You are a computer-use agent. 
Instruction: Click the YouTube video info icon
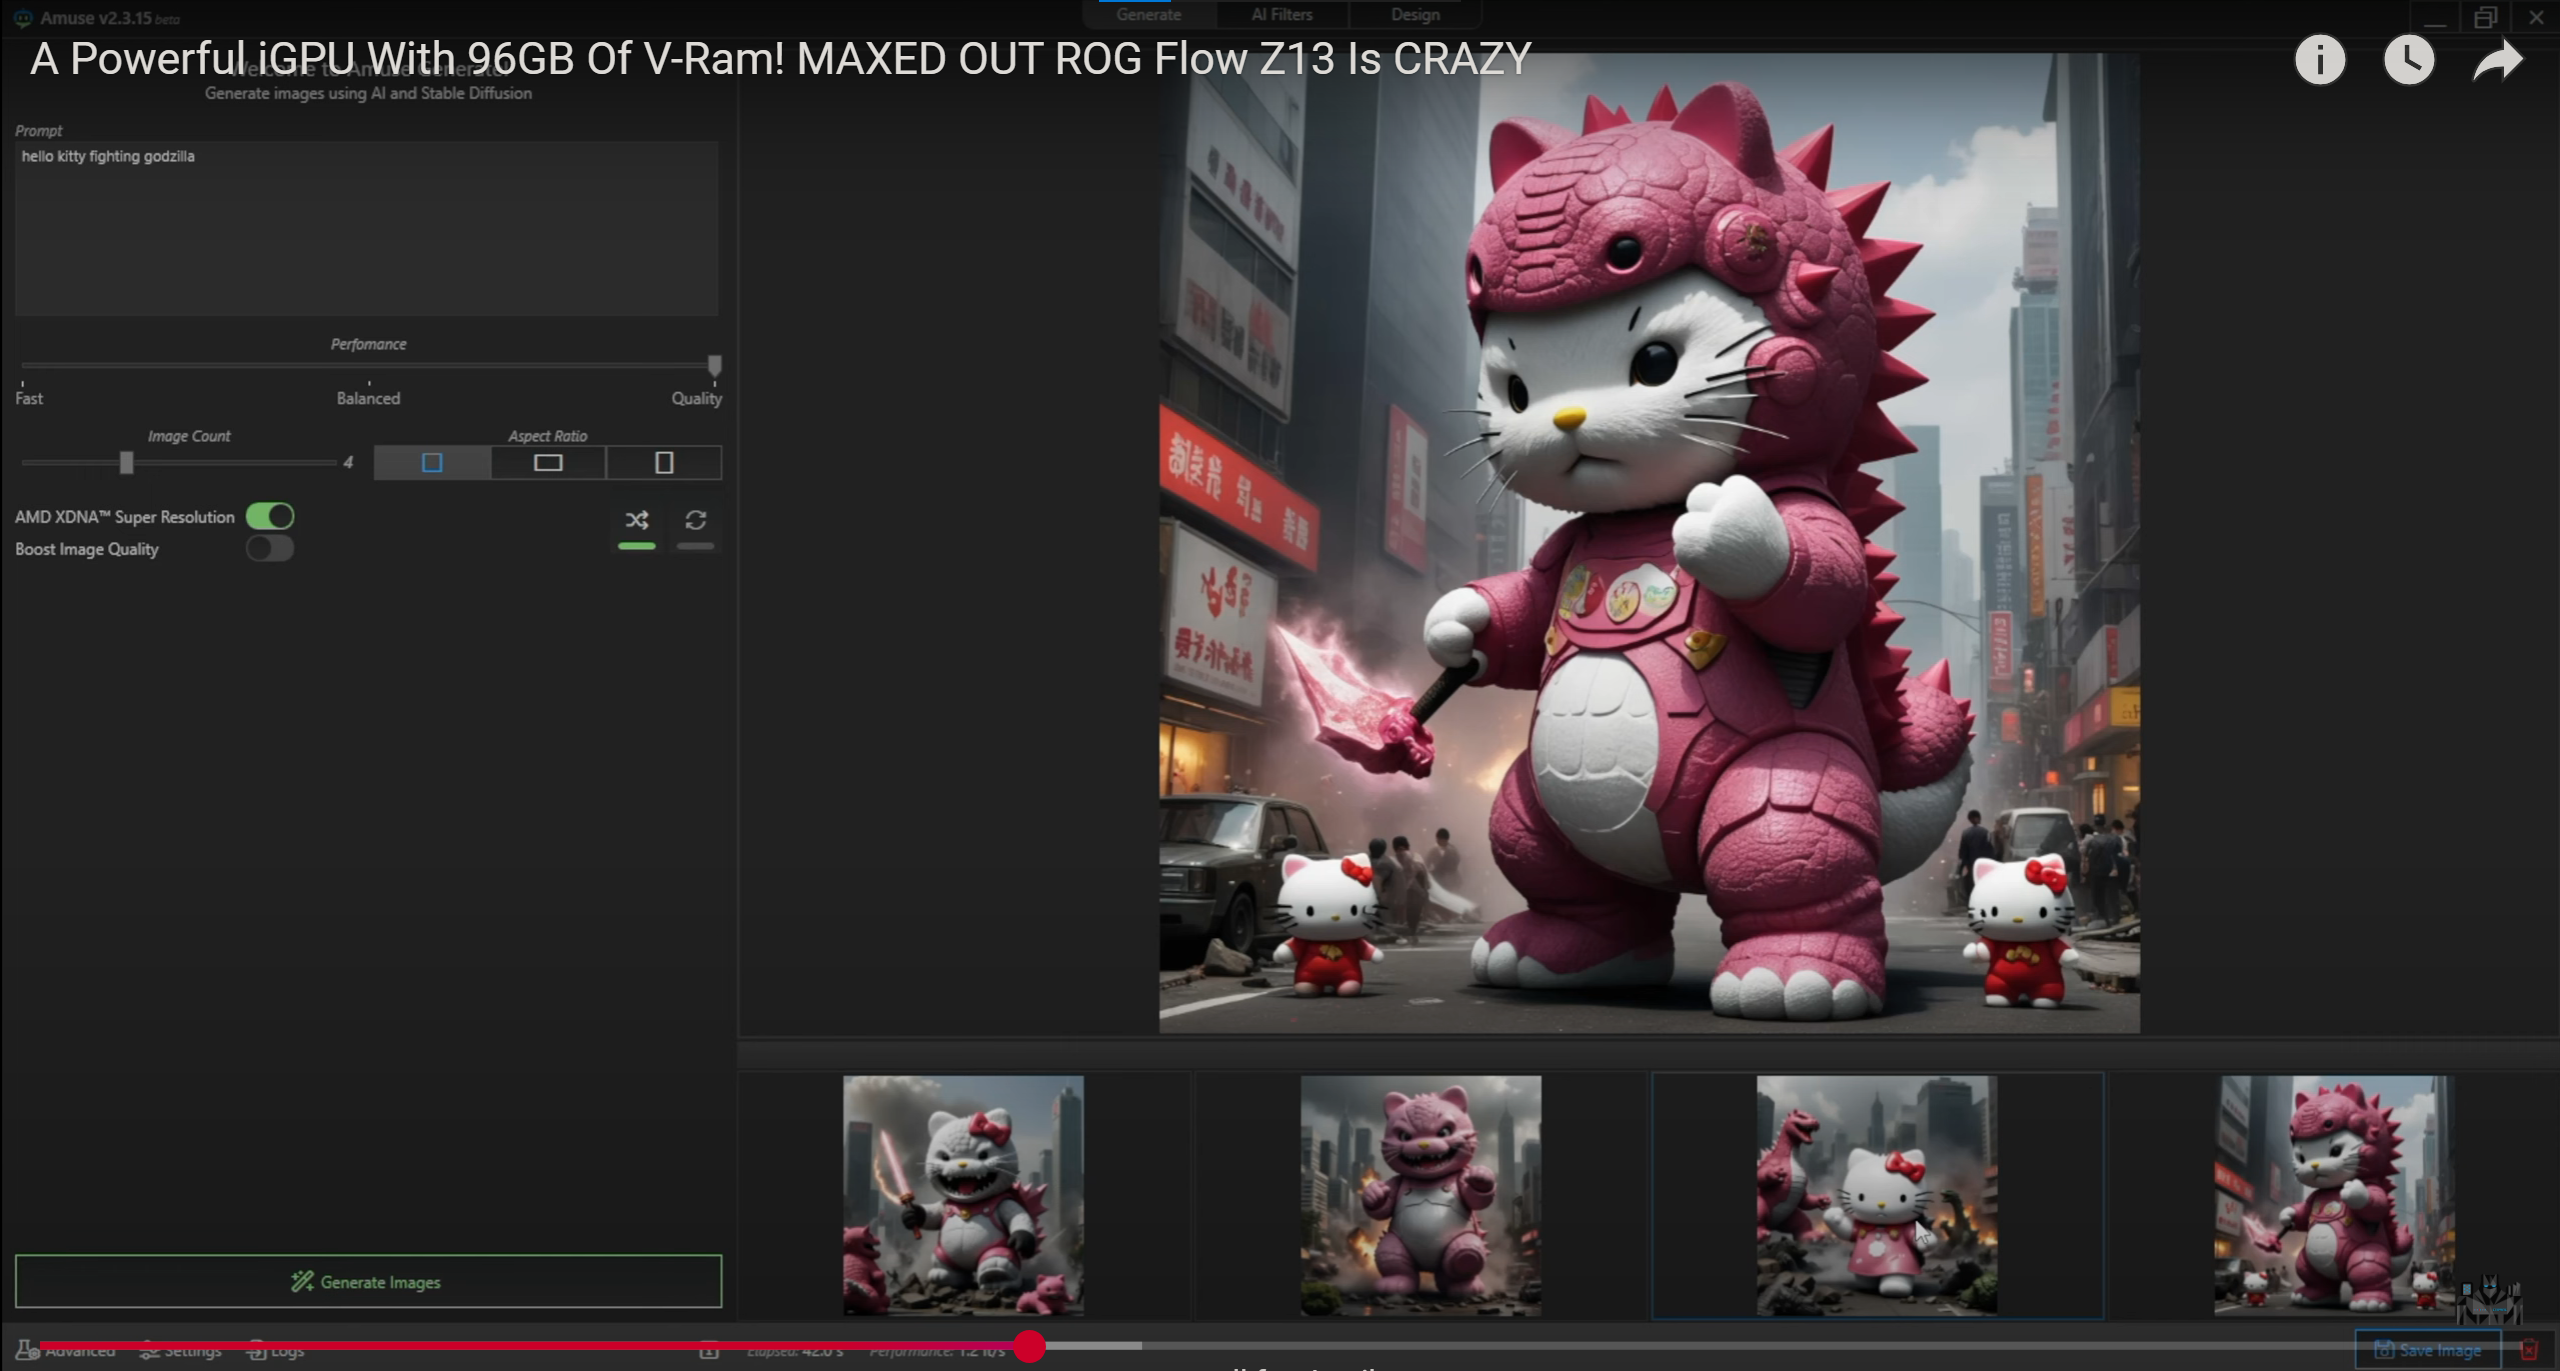tap(2319, 60)
